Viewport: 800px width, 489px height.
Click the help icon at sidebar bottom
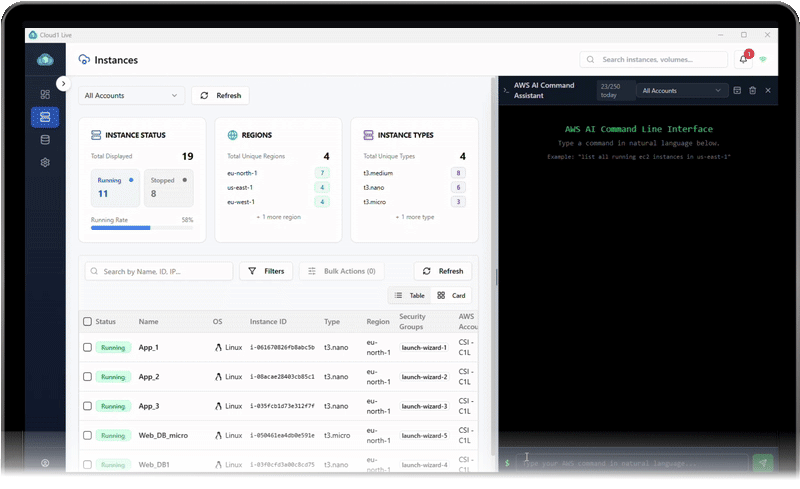(x=45, y=462)
